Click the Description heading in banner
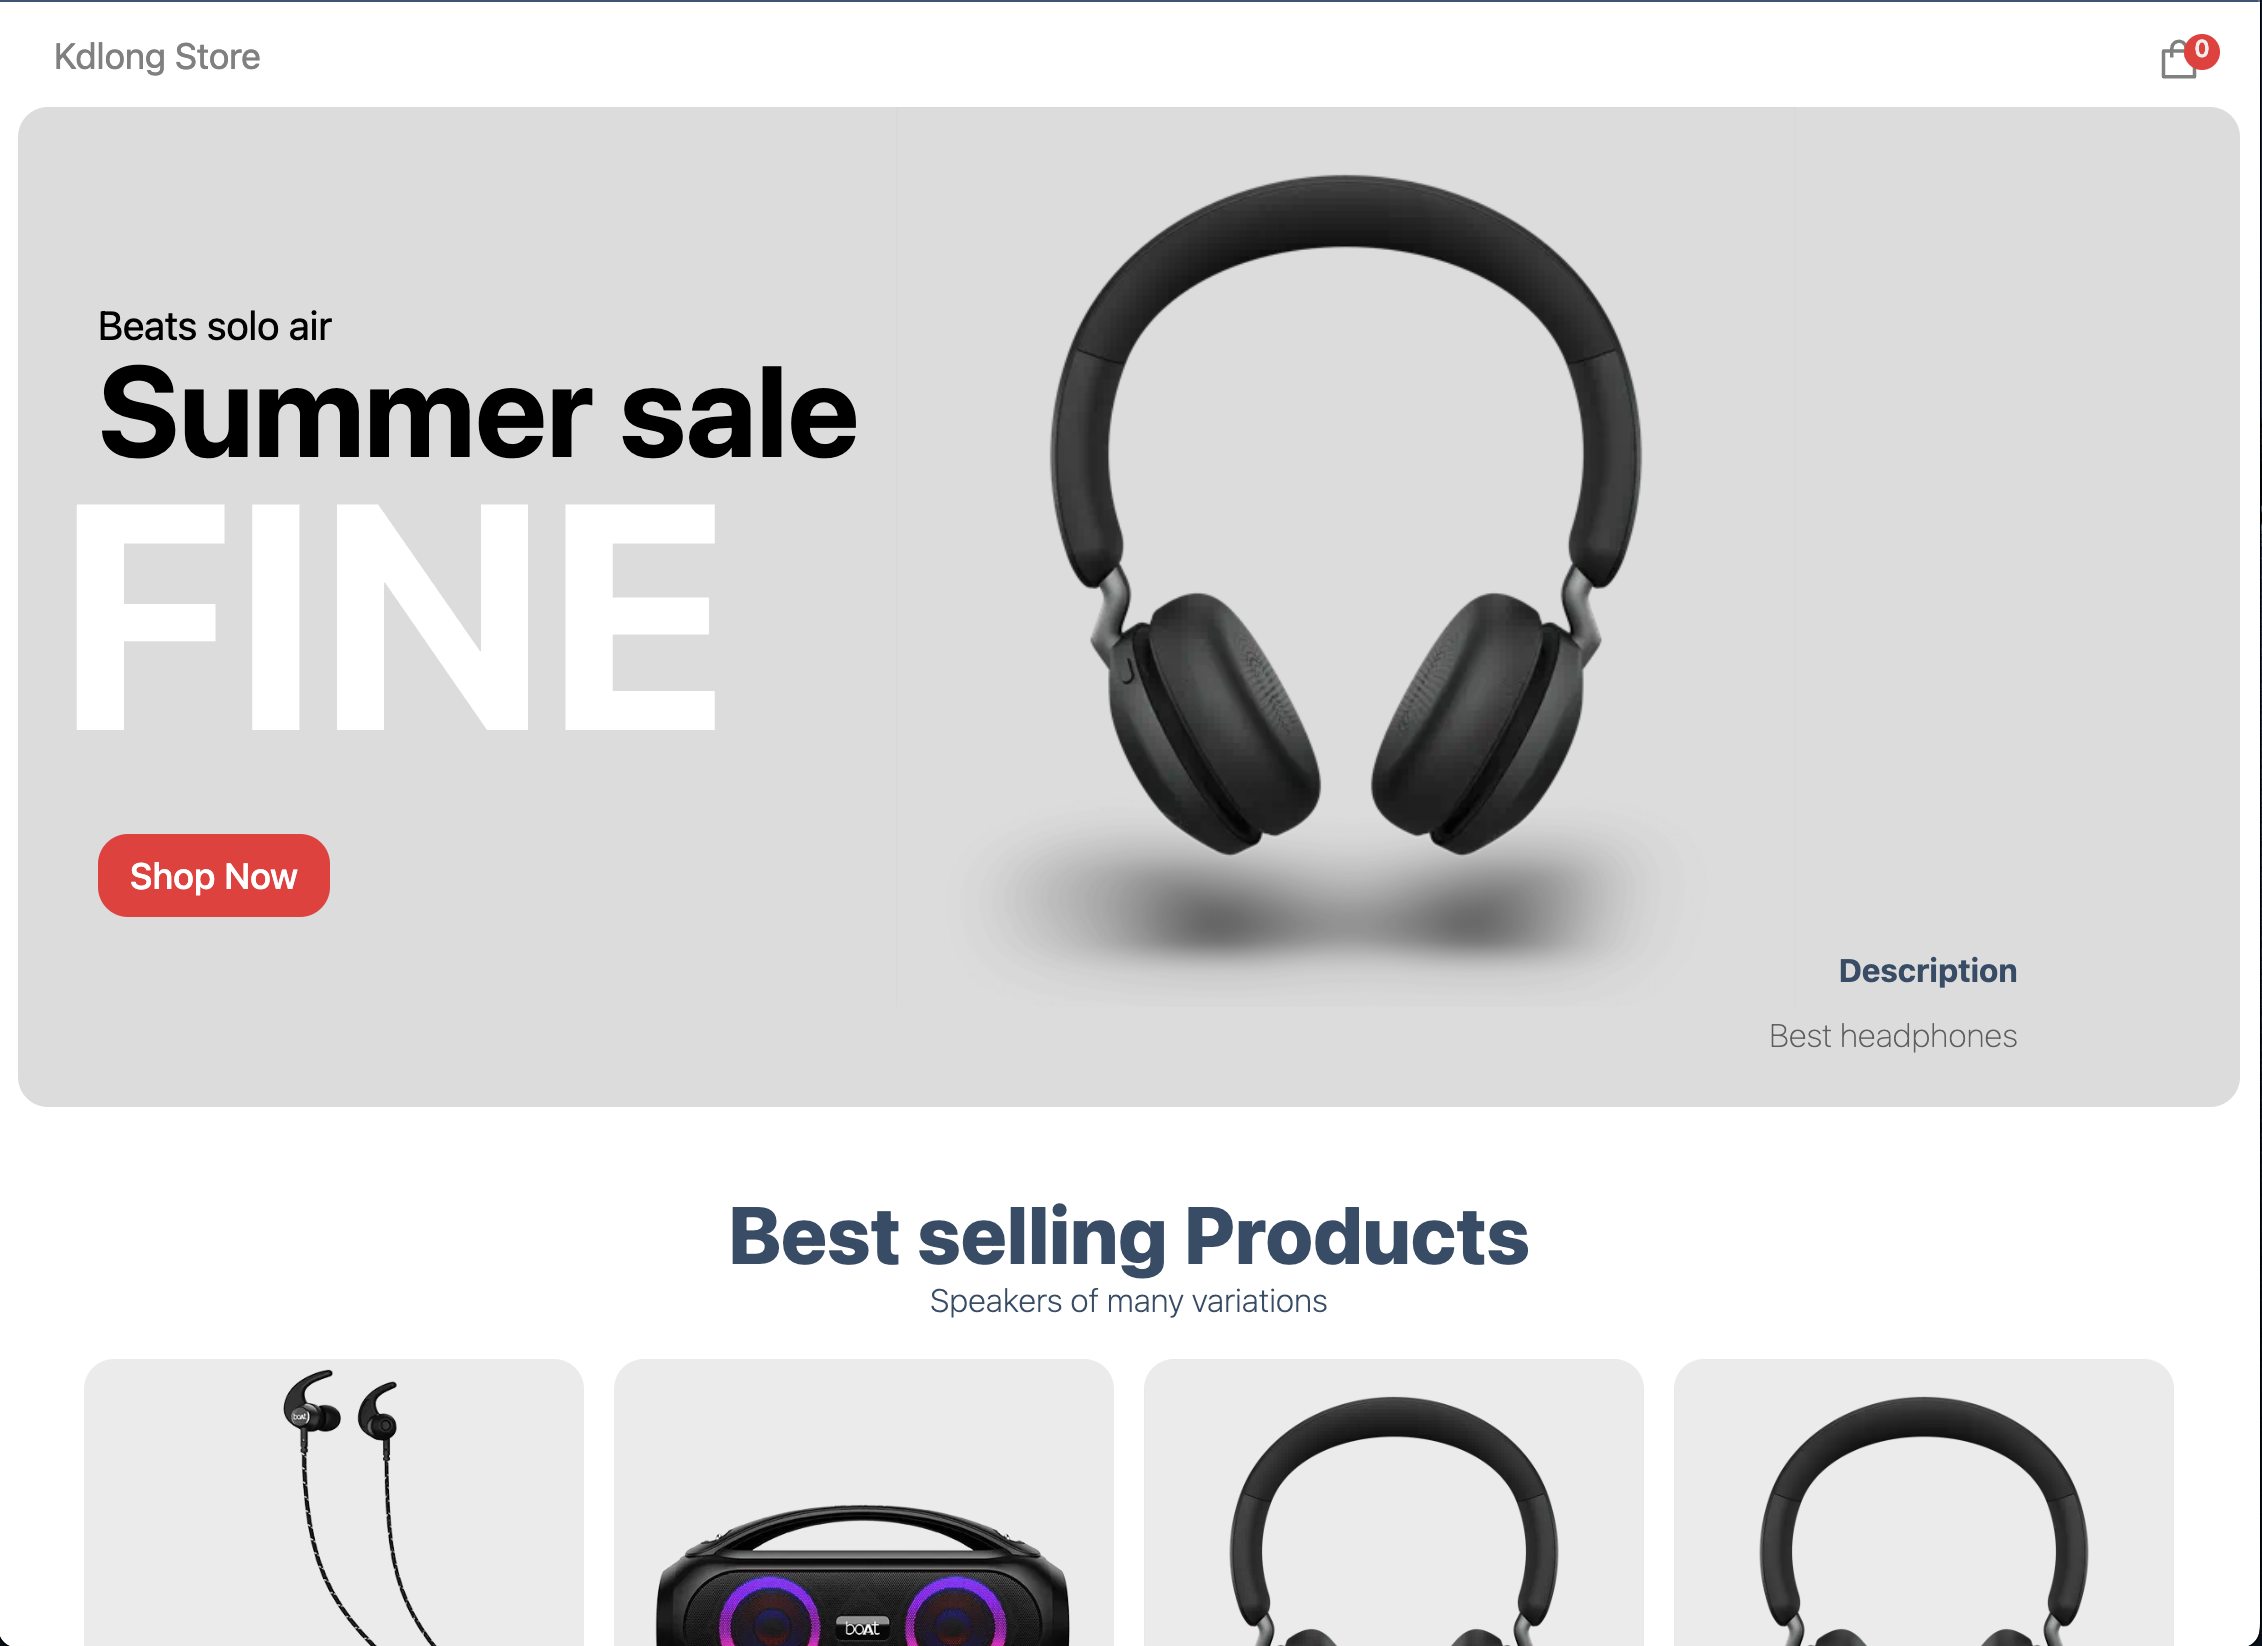The width and height of the screenshot is (2262, 1646). click(1927, 970)
